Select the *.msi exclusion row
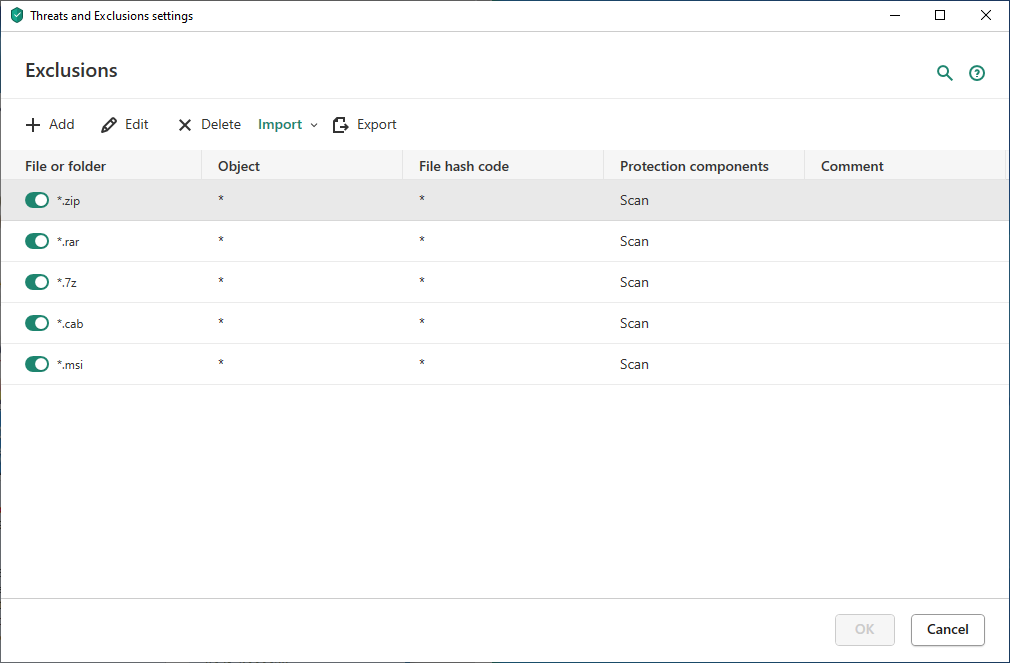 (x=500, y=364)
